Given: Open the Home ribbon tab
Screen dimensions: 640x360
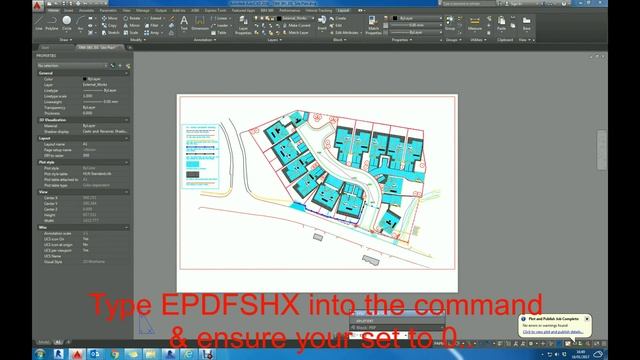Looking at the screenshot, I should (x=53, y=11).
